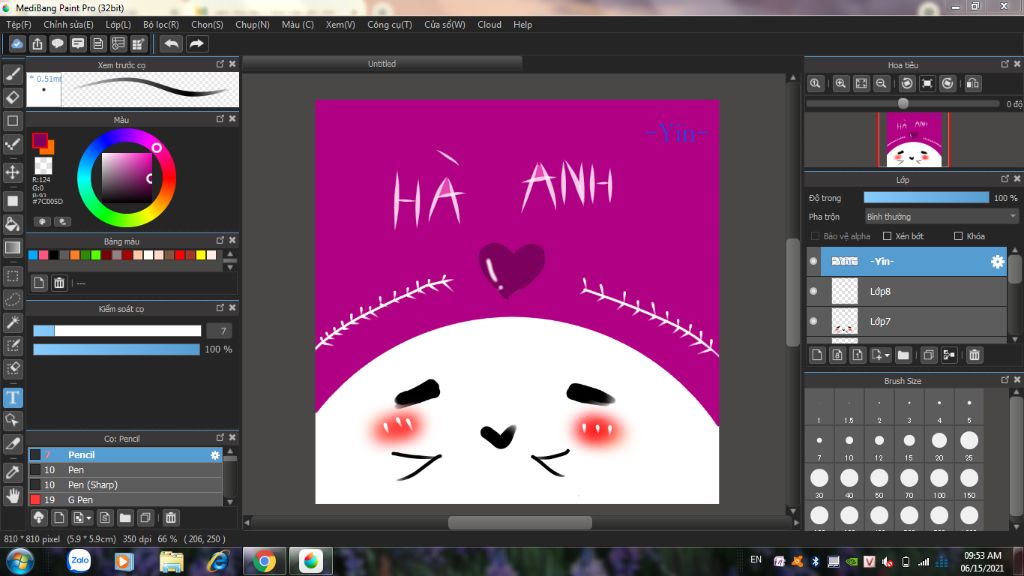The height and width of the screenshot is (576, 1024).
Task: Hide the Lớp8 layer
Action: pos(813,291)
